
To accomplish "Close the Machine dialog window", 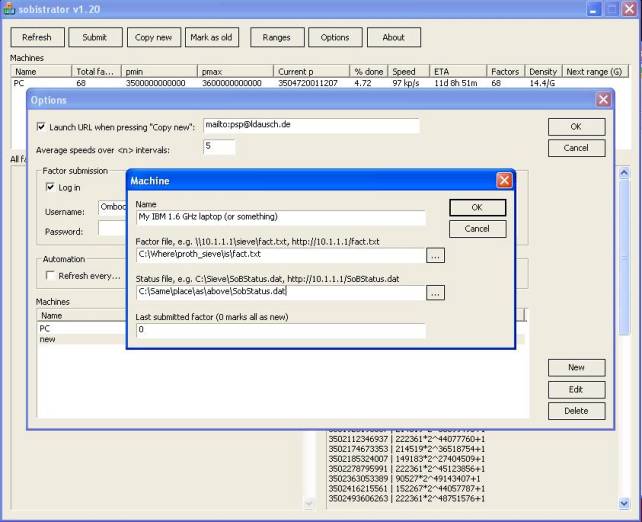I will (504, 180).
